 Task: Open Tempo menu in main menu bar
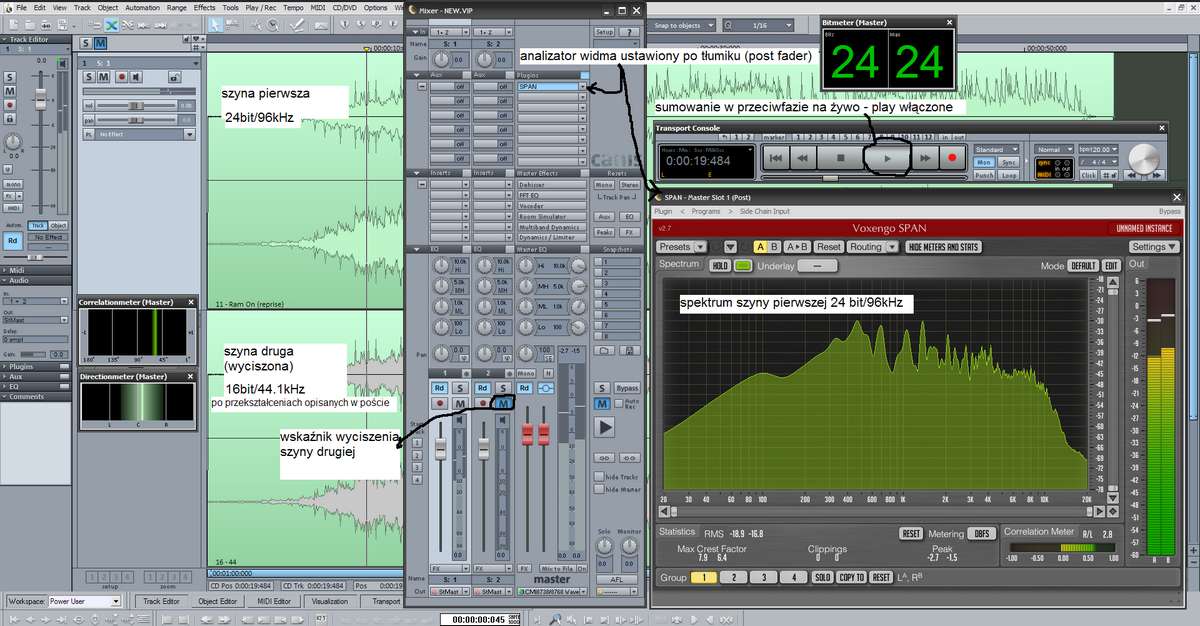tap(293, 7)
